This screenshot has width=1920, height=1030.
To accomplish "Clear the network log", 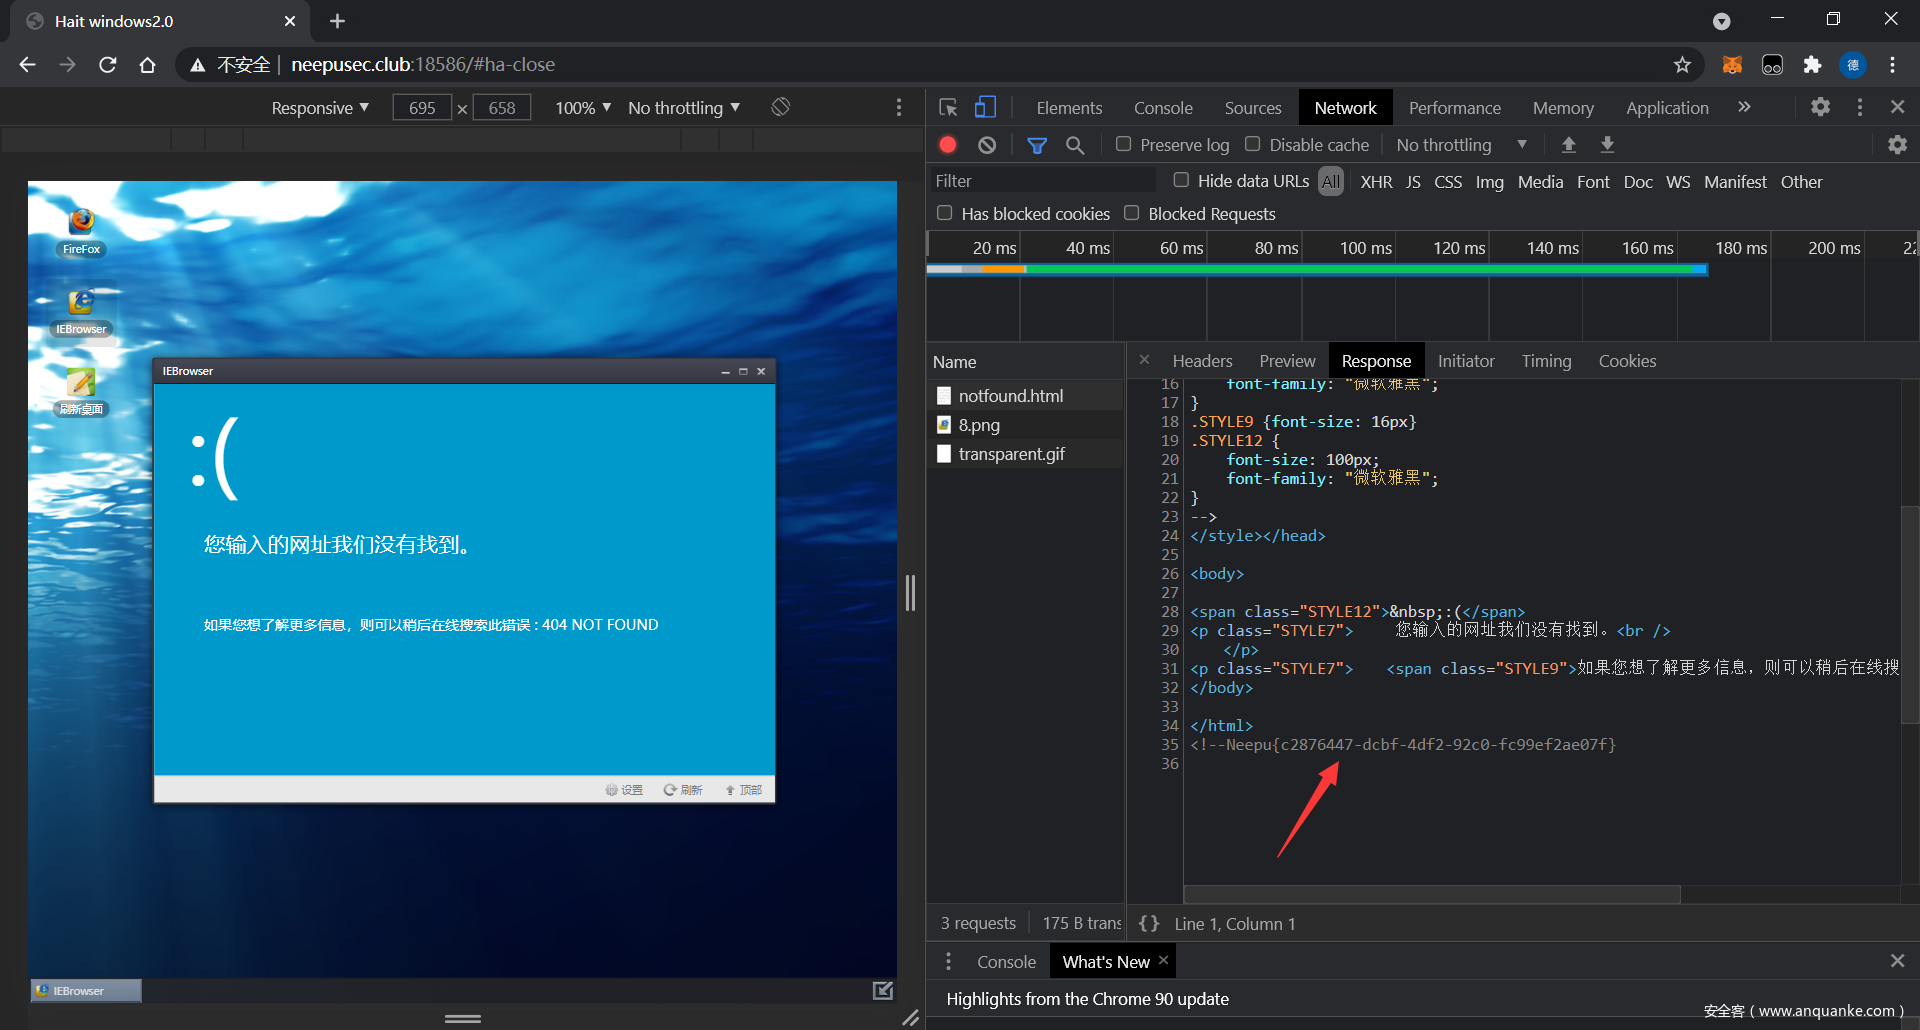I will point(987,145).
